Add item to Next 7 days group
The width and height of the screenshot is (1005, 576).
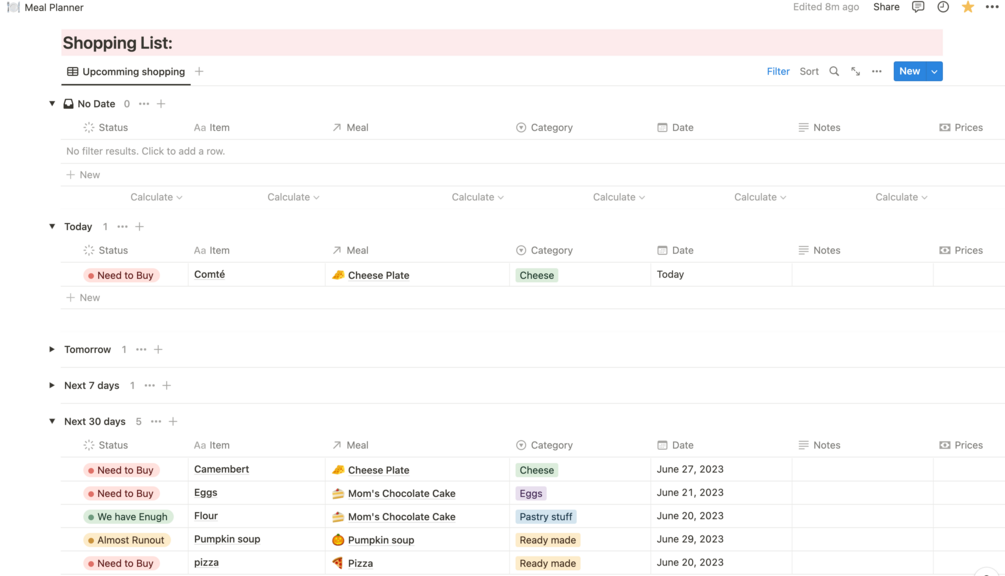tap(167, 386)
